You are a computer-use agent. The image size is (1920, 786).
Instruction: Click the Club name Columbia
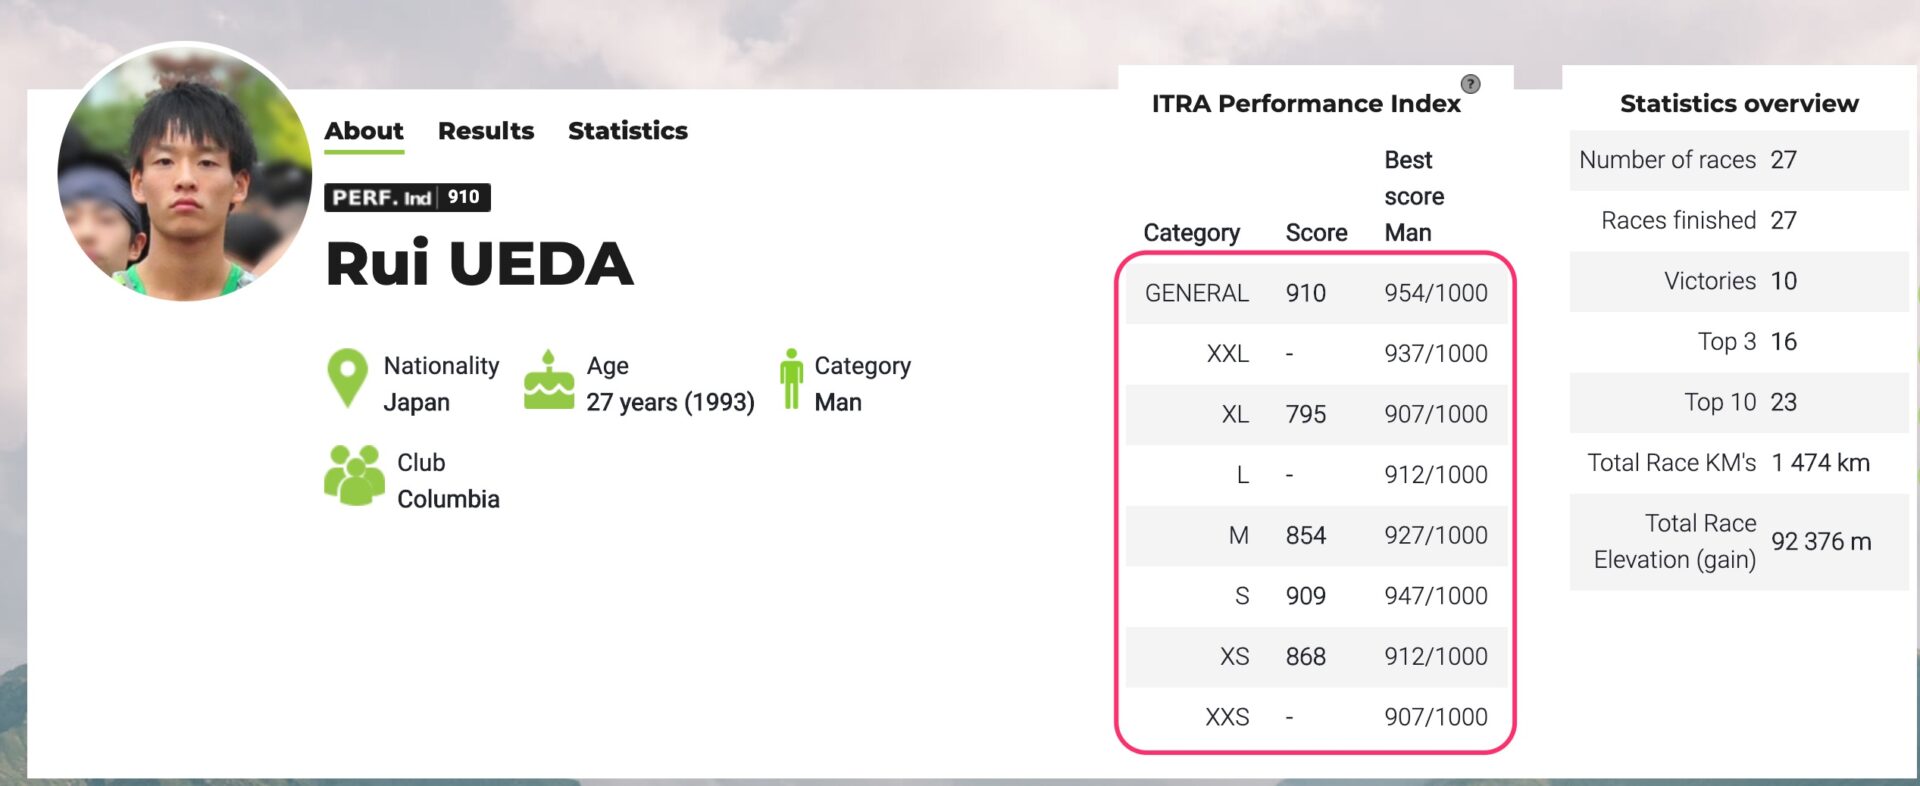(x=448, y=499)
